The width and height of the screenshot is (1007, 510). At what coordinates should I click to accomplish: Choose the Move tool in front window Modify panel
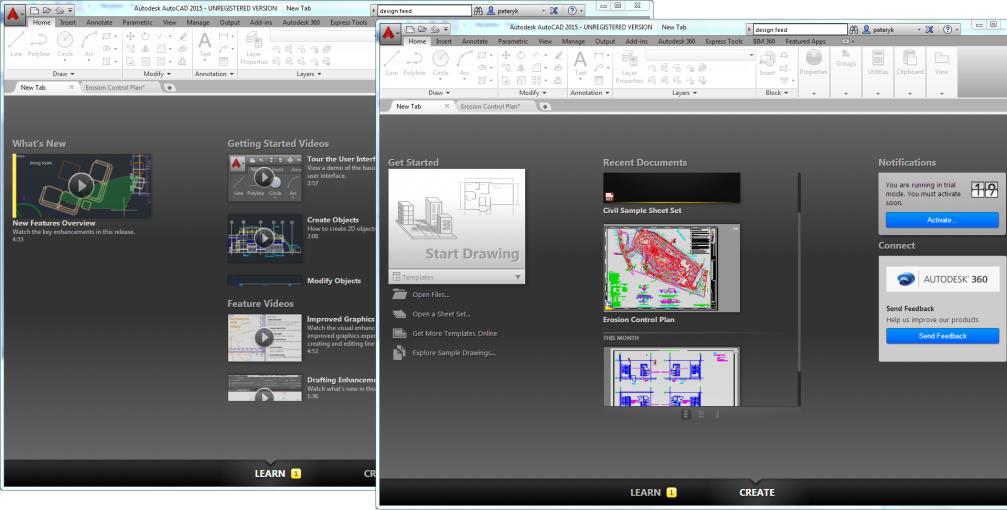click(505, 56)
